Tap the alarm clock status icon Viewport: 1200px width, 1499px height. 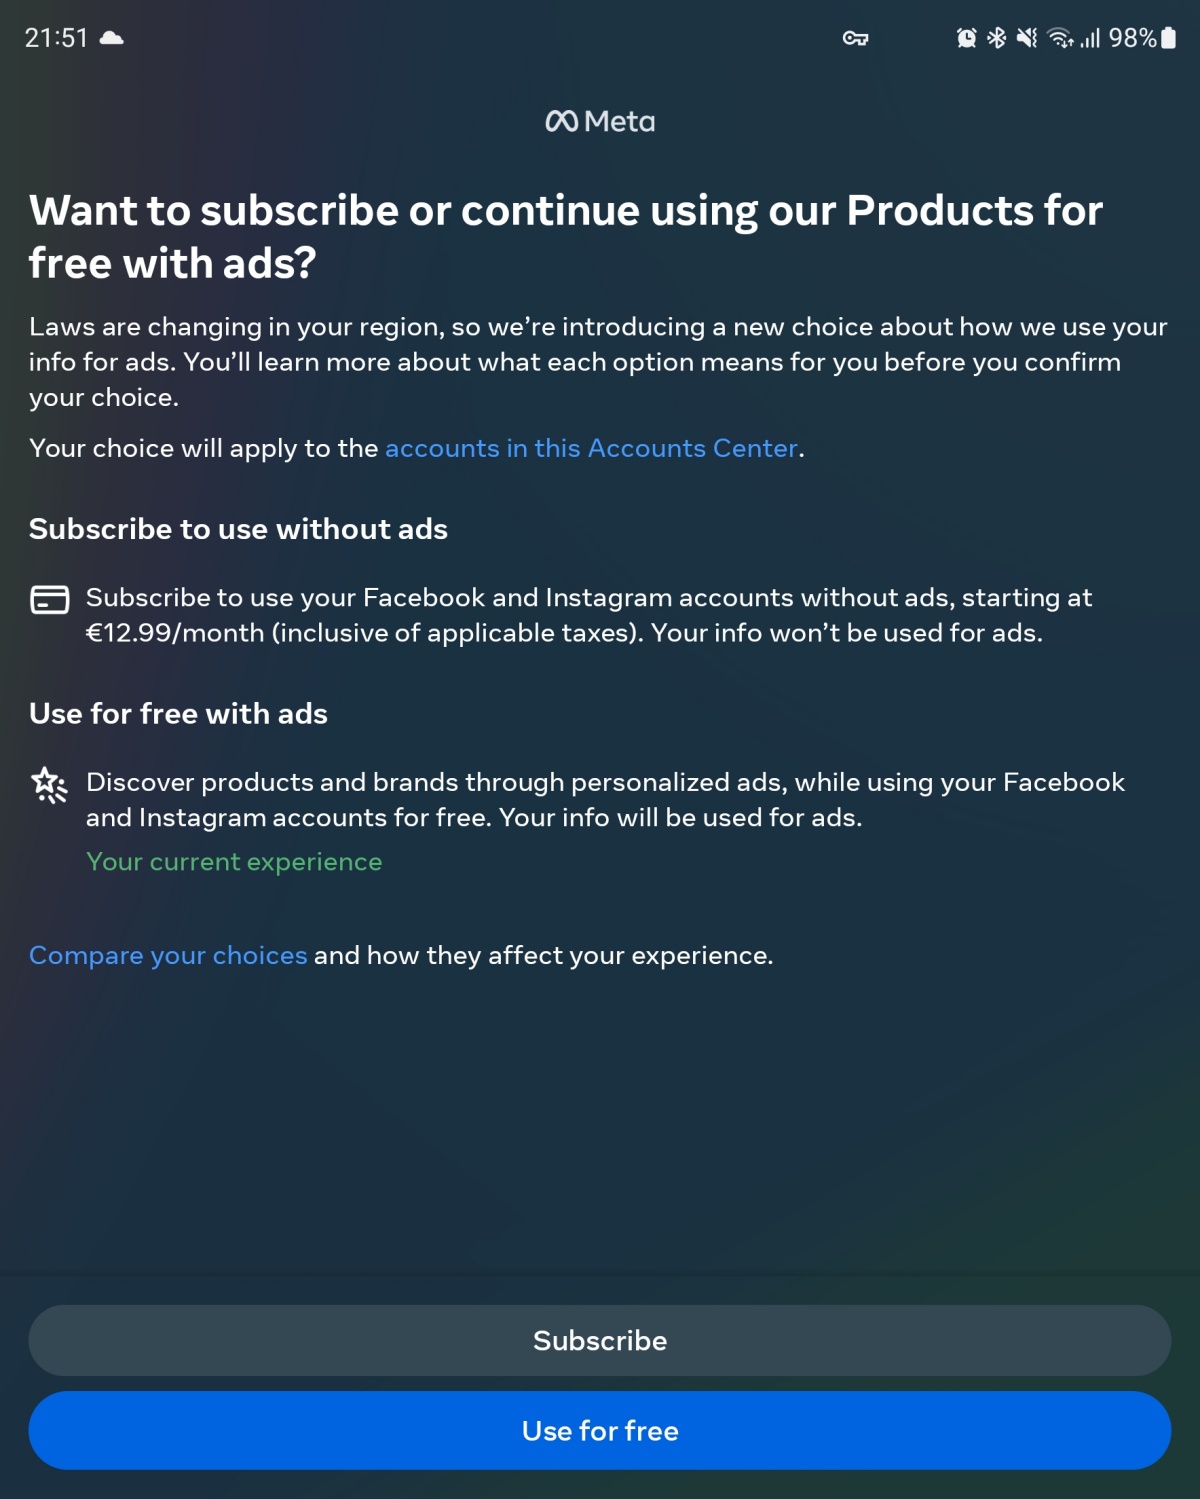966,38
